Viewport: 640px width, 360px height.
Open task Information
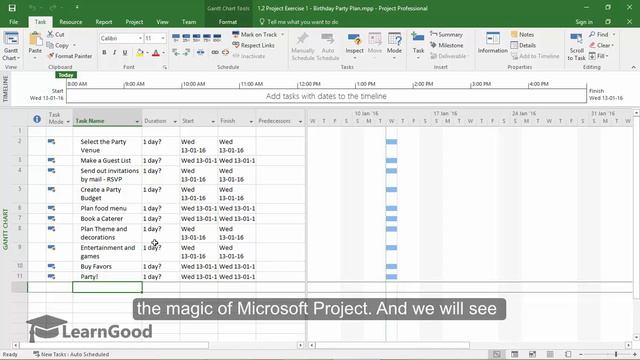click(493, 43)
